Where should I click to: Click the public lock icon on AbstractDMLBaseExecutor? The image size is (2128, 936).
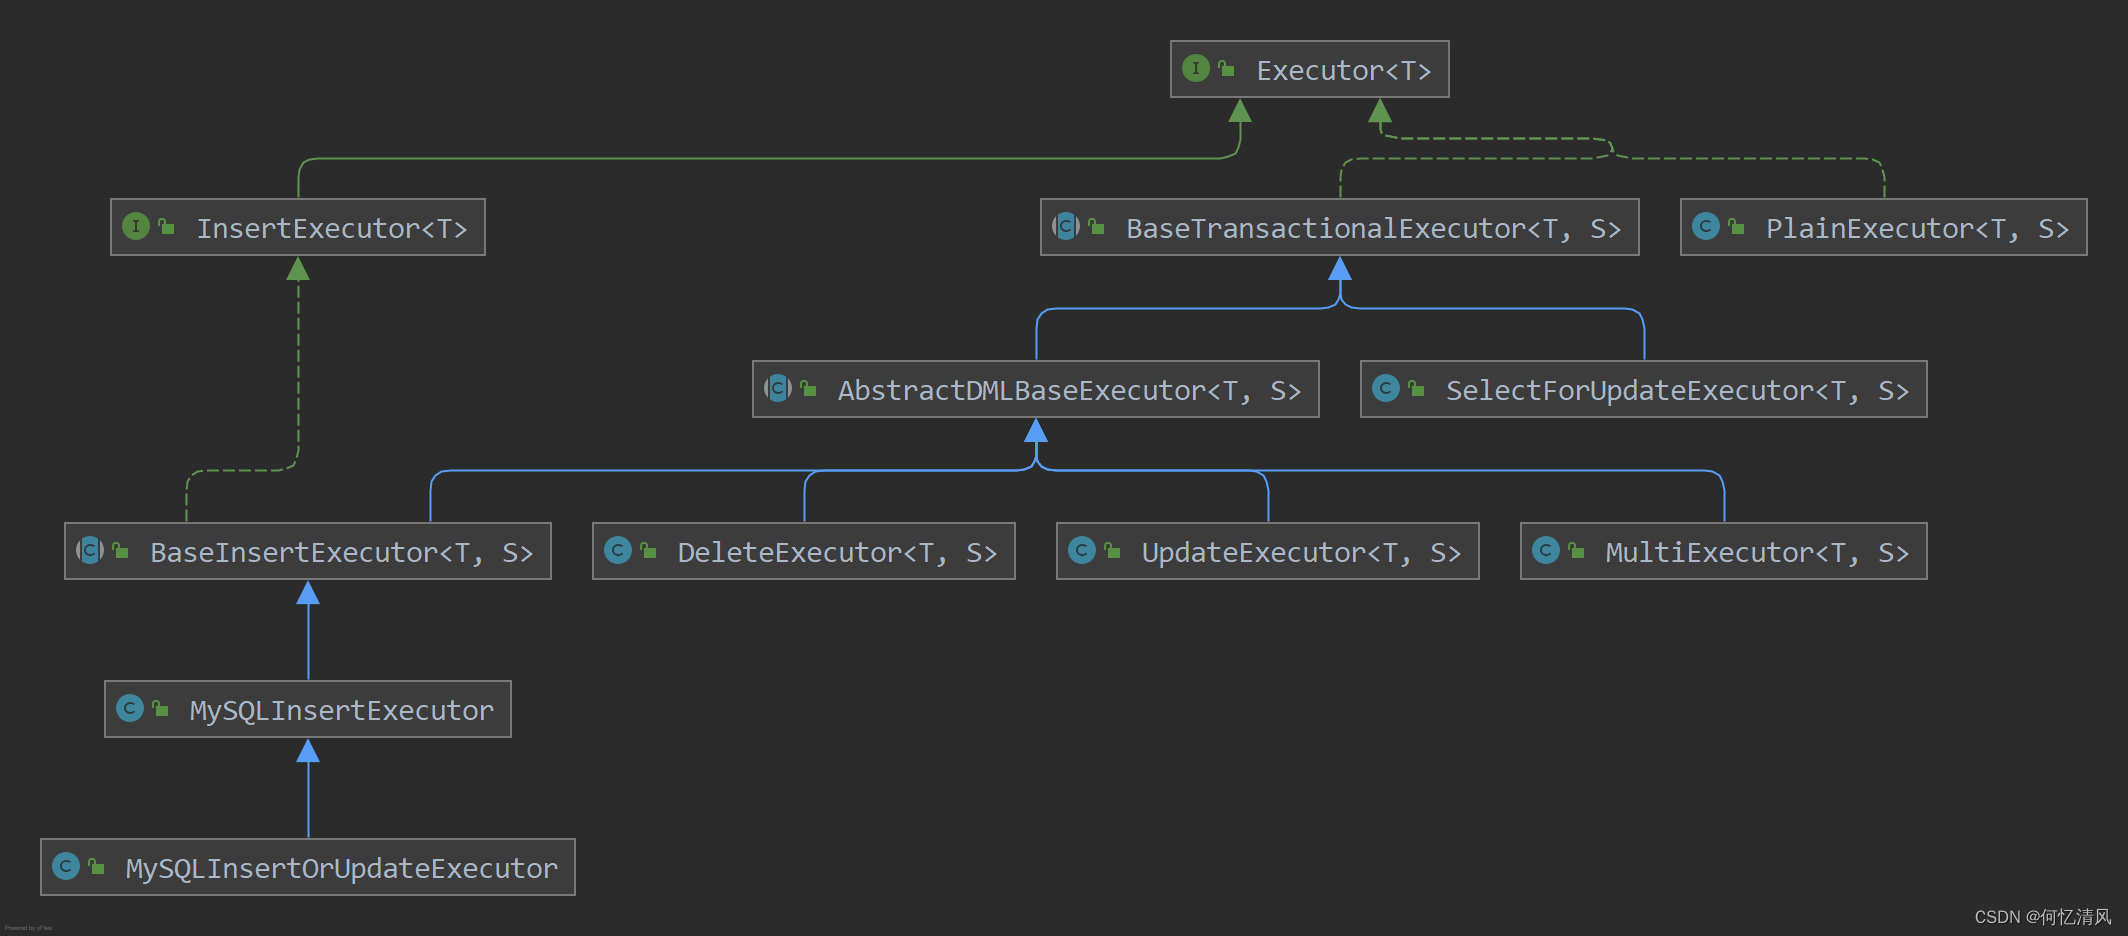808,389
